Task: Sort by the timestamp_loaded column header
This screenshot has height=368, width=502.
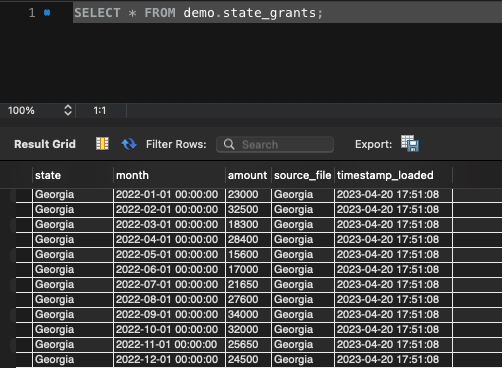Action: (x=393, y=175)
